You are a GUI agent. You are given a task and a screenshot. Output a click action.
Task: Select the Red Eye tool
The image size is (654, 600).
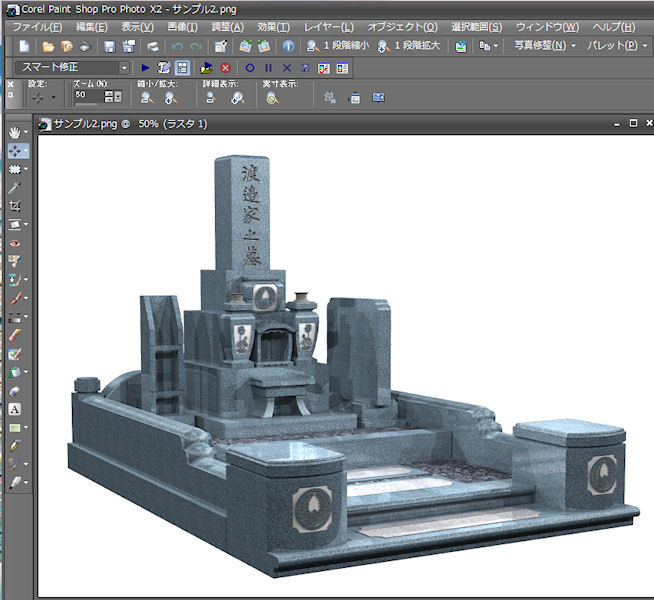15,243
